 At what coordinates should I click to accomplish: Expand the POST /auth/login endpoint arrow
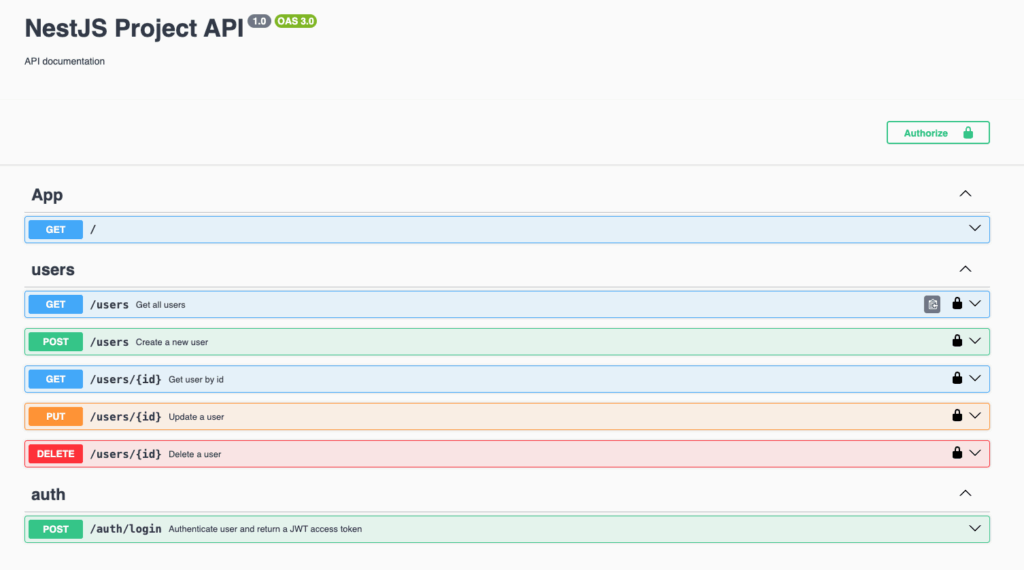pyautogui.click(x=976, y=528)
